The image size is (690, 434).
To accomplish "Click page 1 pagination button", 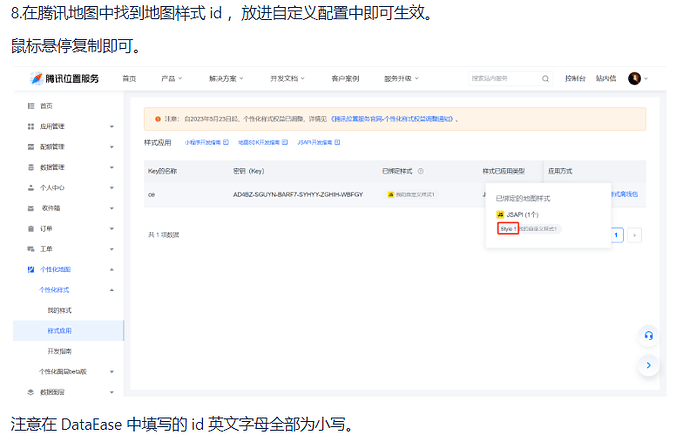I will point(616,235).
